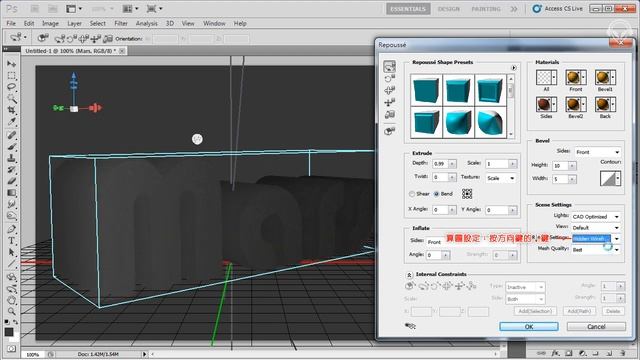Toggle Quick Mask mode at toolbox bottom
The height and width of the screenshot is (360, 640).
pyautogui.click(x=11, y=349)
